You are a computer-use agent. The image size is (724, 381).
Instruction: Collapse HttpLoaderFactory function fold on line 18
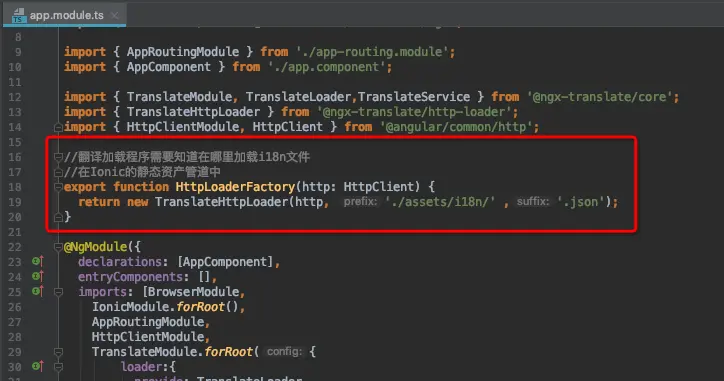(58, 187)
